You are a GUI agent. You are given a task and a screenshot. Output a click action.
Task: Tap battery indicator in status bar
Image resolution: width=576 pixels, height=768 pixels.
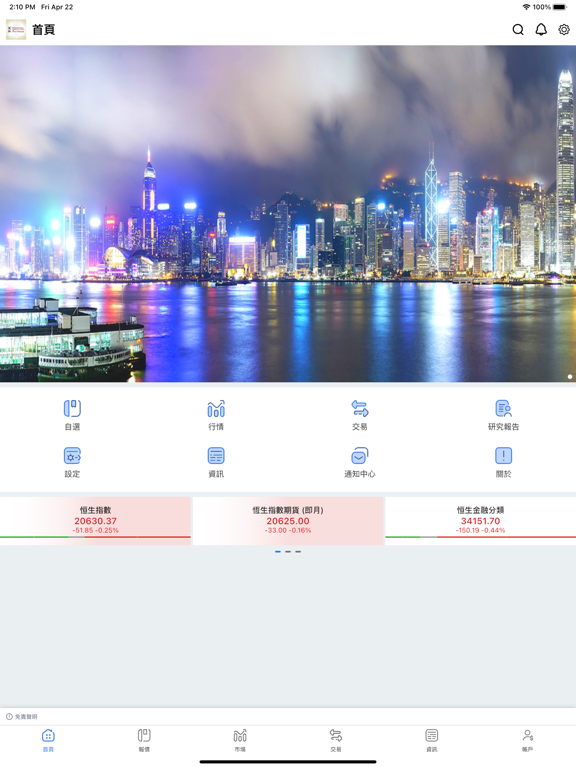pos(559,7)
